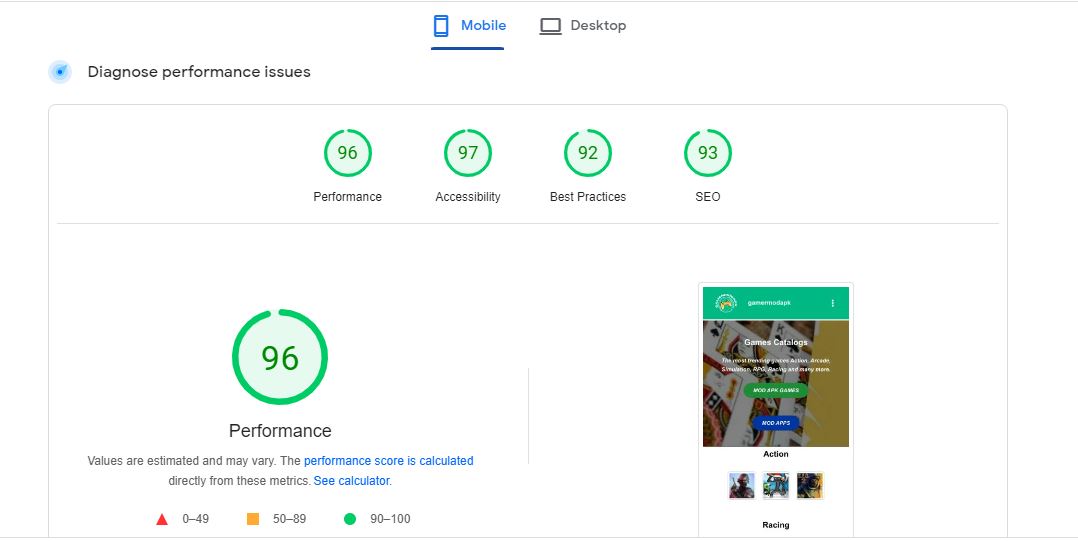Open the 'performance score is calculated' link
Viewport: 1078px width, 541px height.
coord(388,461)
